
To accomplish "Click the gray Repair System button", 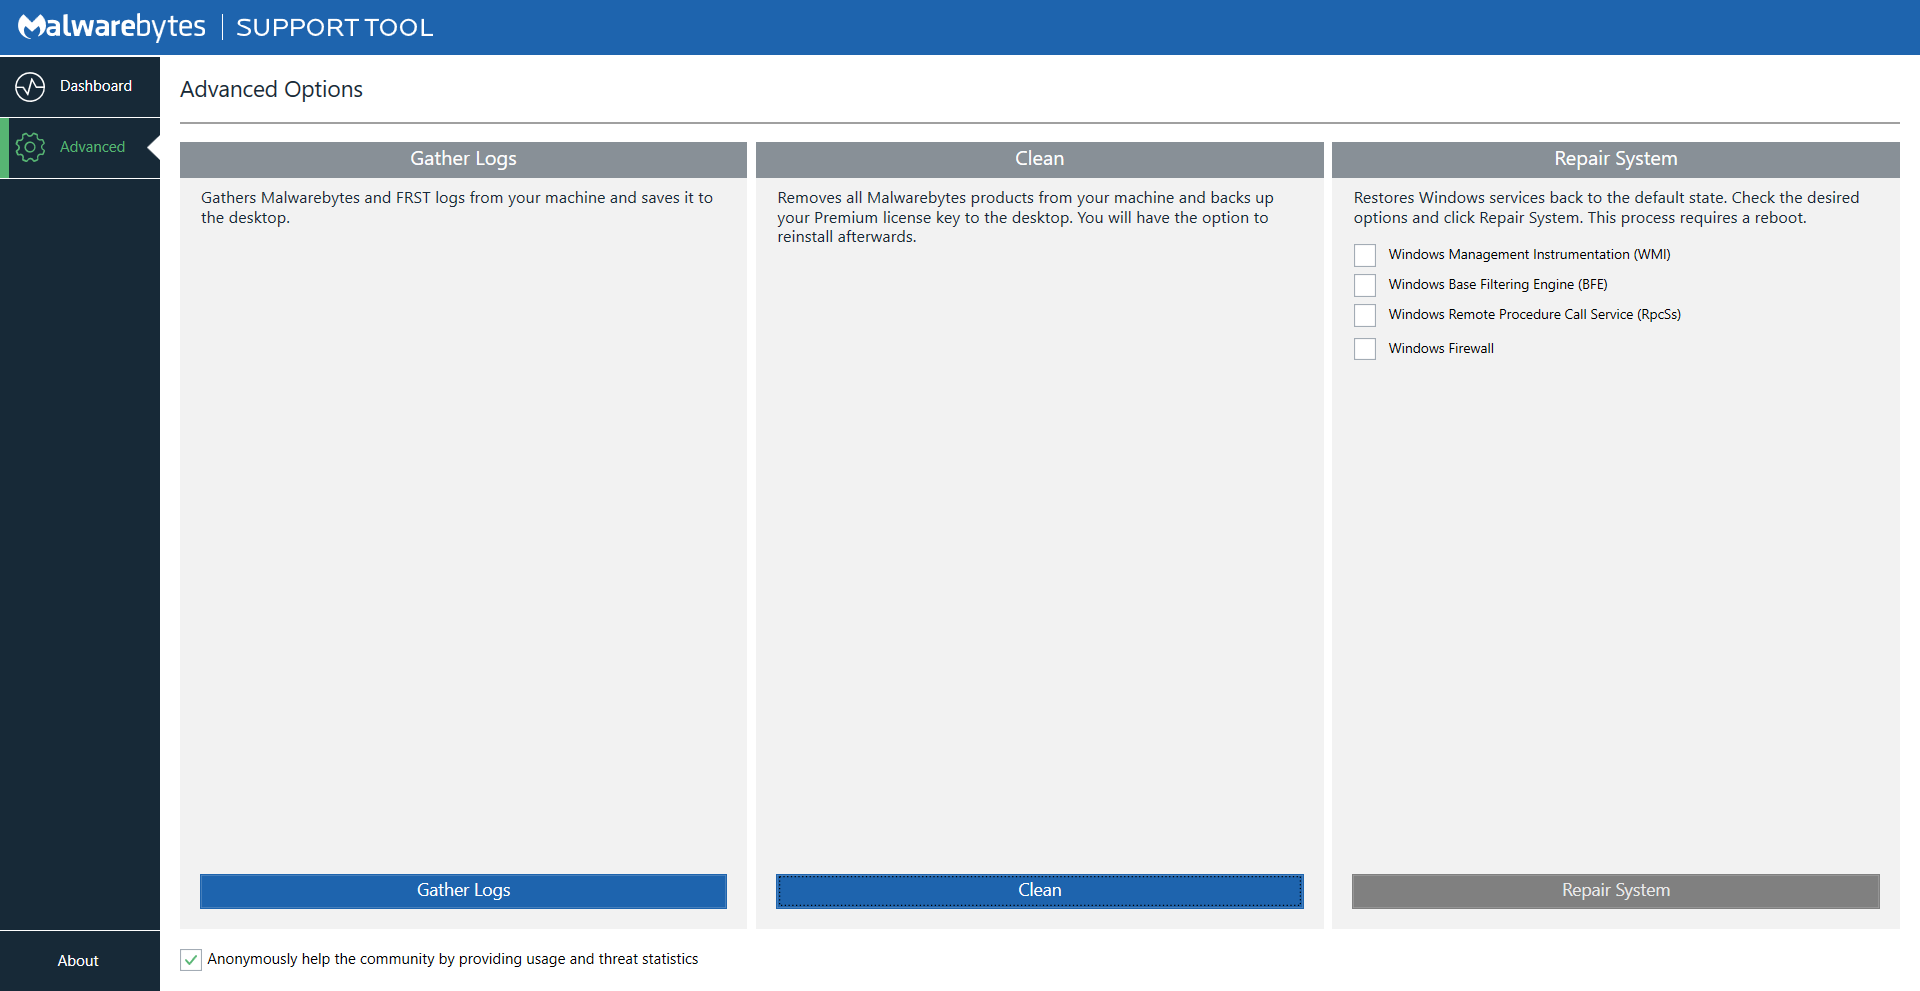I will pos(1616,891).
